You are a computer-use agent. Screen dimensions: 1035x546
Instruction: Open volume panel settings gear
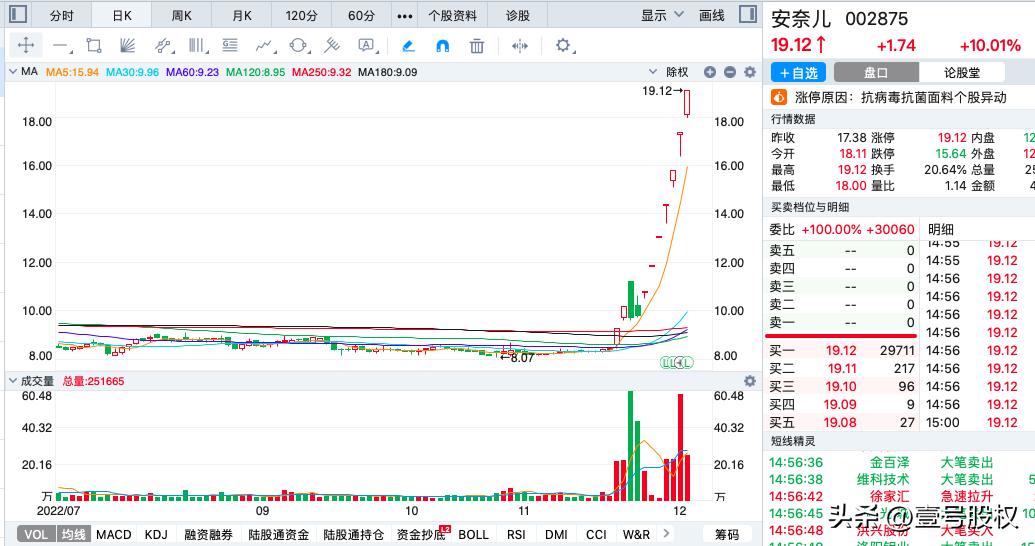(x=749, y=381)
